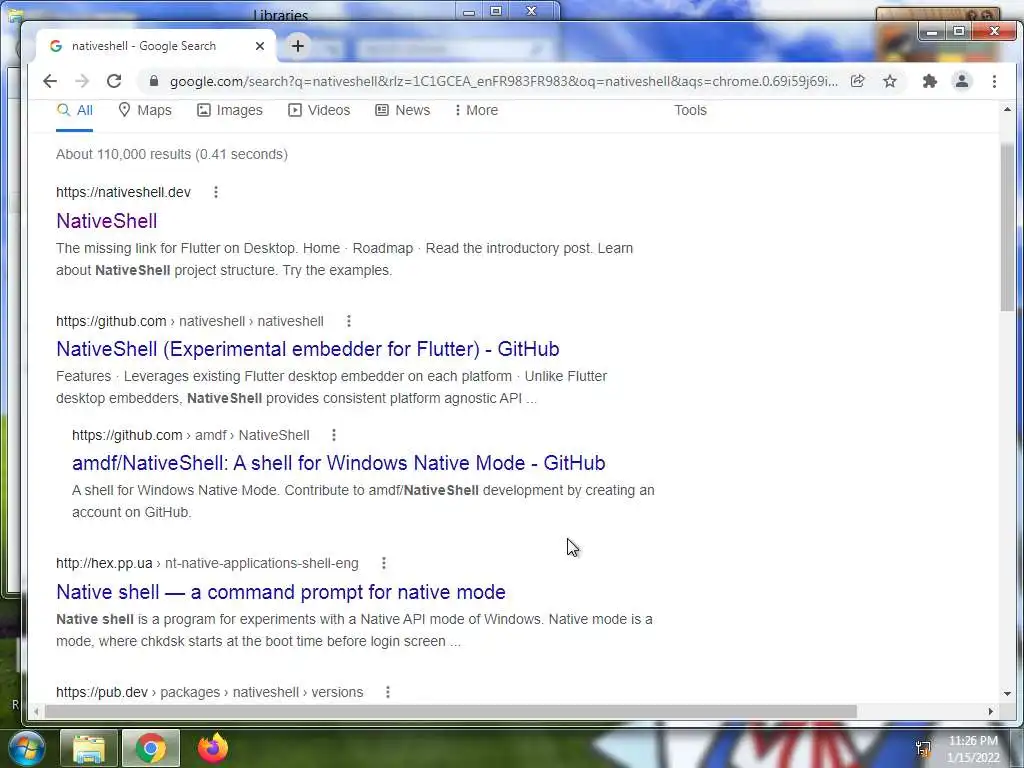Click the About 110,000 results text
The height and width of the screenshot is (768, 1024).
pos(172,154)
